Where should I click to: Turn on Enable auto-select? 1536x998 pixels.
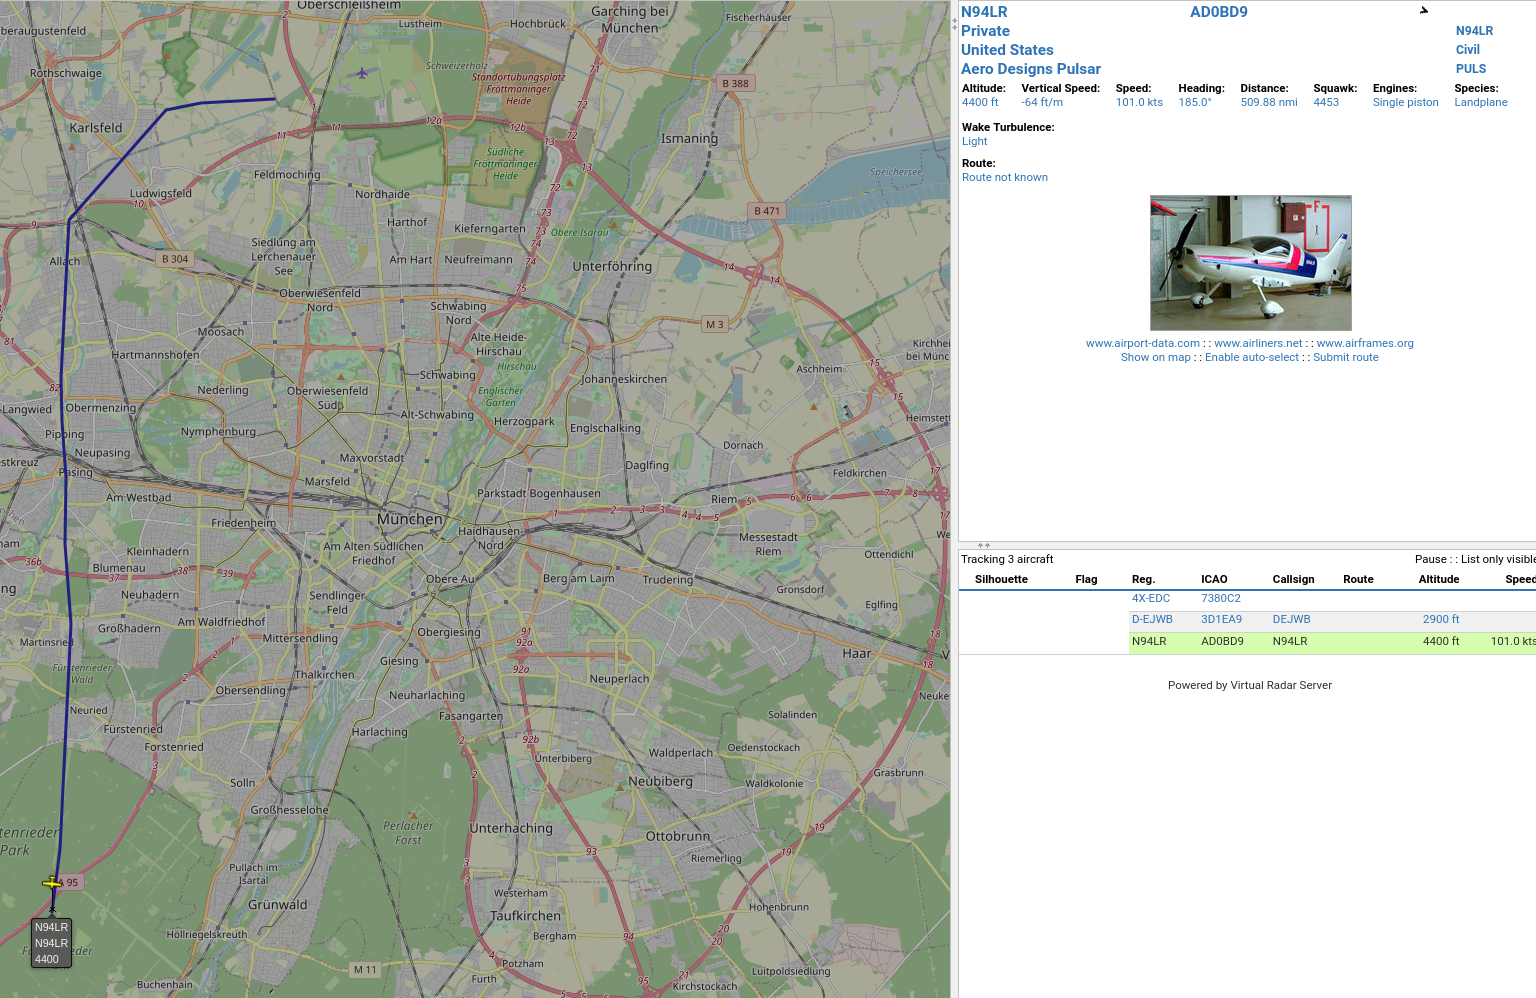click(x=1252, y=357)
